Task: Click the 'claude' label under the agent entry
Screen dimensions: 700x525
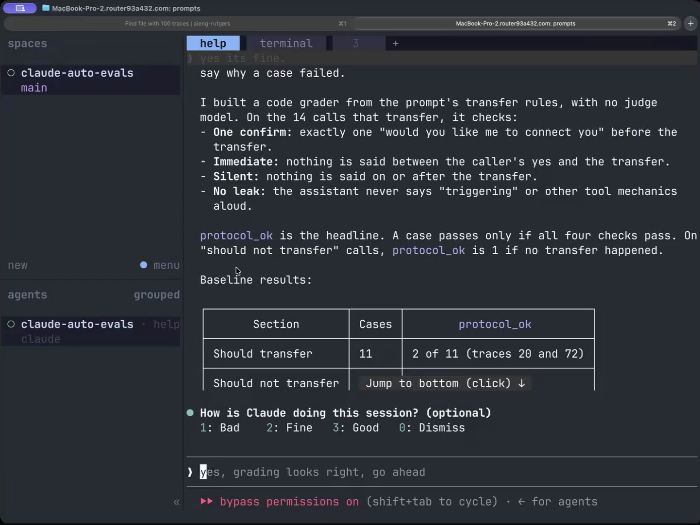Action: tap(41, 339)
